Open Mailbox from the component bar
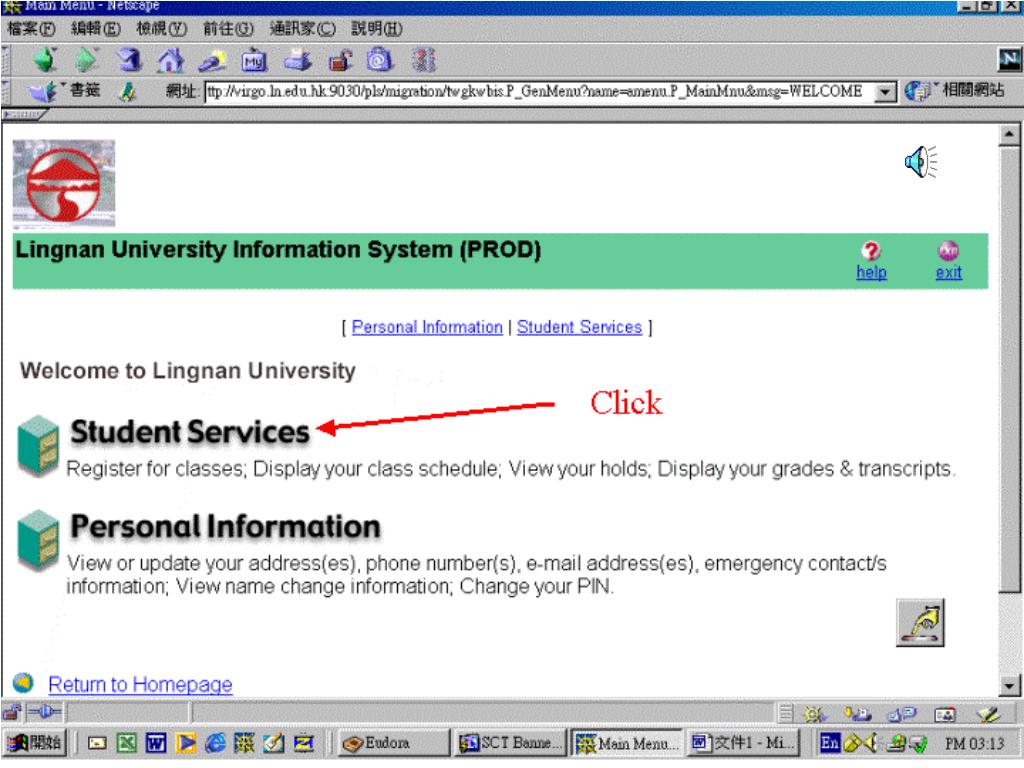The width and height of the screenshot is (1024, 768). 857,714
